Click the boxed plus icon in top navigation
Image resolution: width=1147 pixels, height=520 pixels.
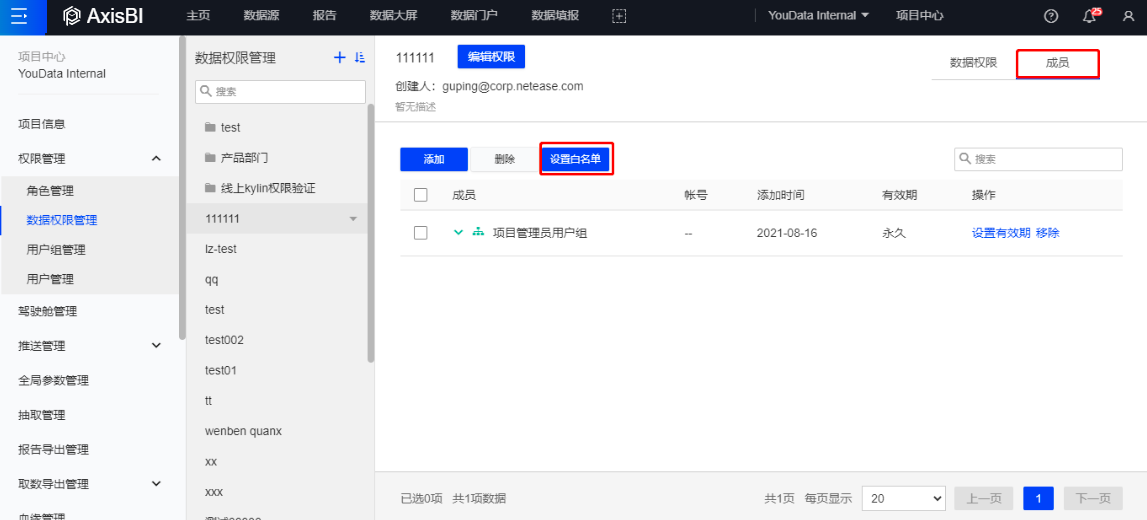click(619, 16)
